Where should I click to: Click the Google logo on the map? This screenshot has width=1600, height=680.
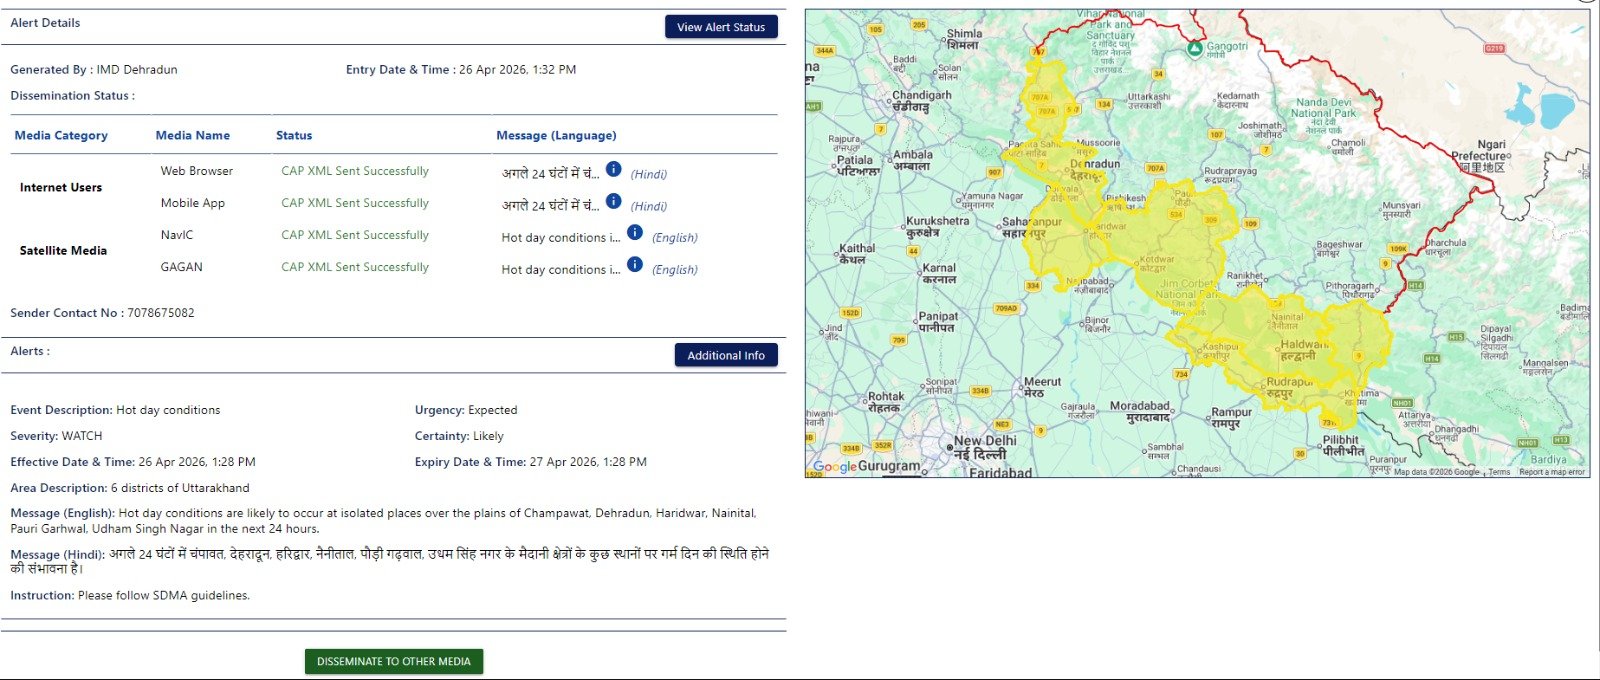tap(834, 467)
